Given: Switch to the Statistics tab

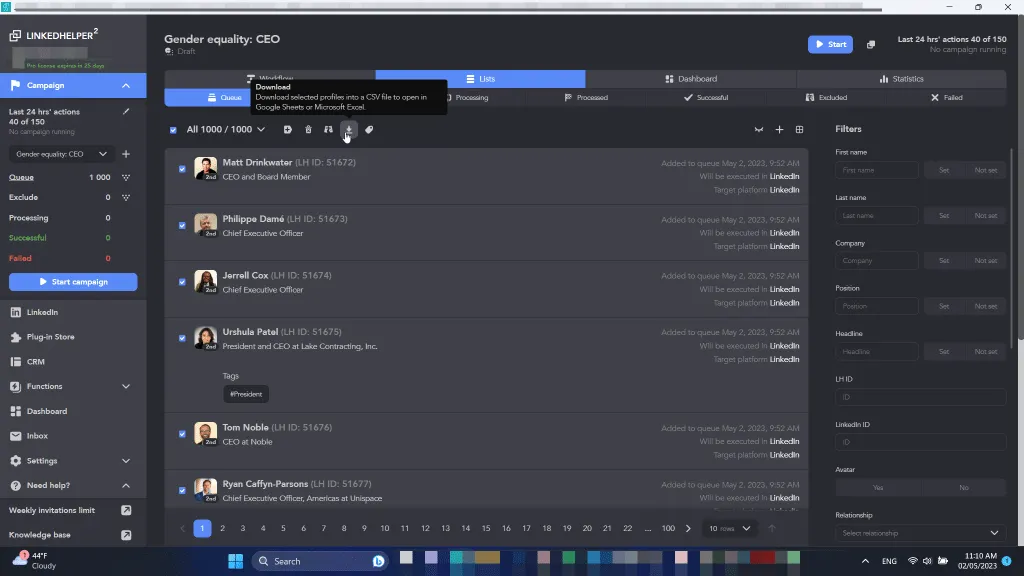Looking at the screenshot, I should tap(901, 79).
